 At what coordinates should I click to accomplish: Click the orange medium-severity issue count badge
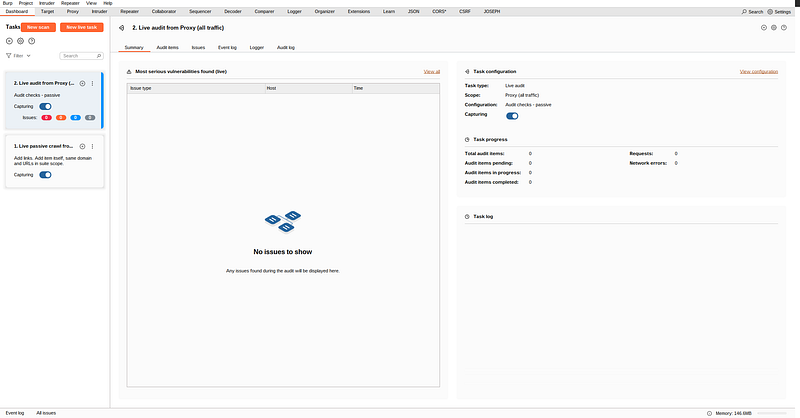tap(61, 117)
